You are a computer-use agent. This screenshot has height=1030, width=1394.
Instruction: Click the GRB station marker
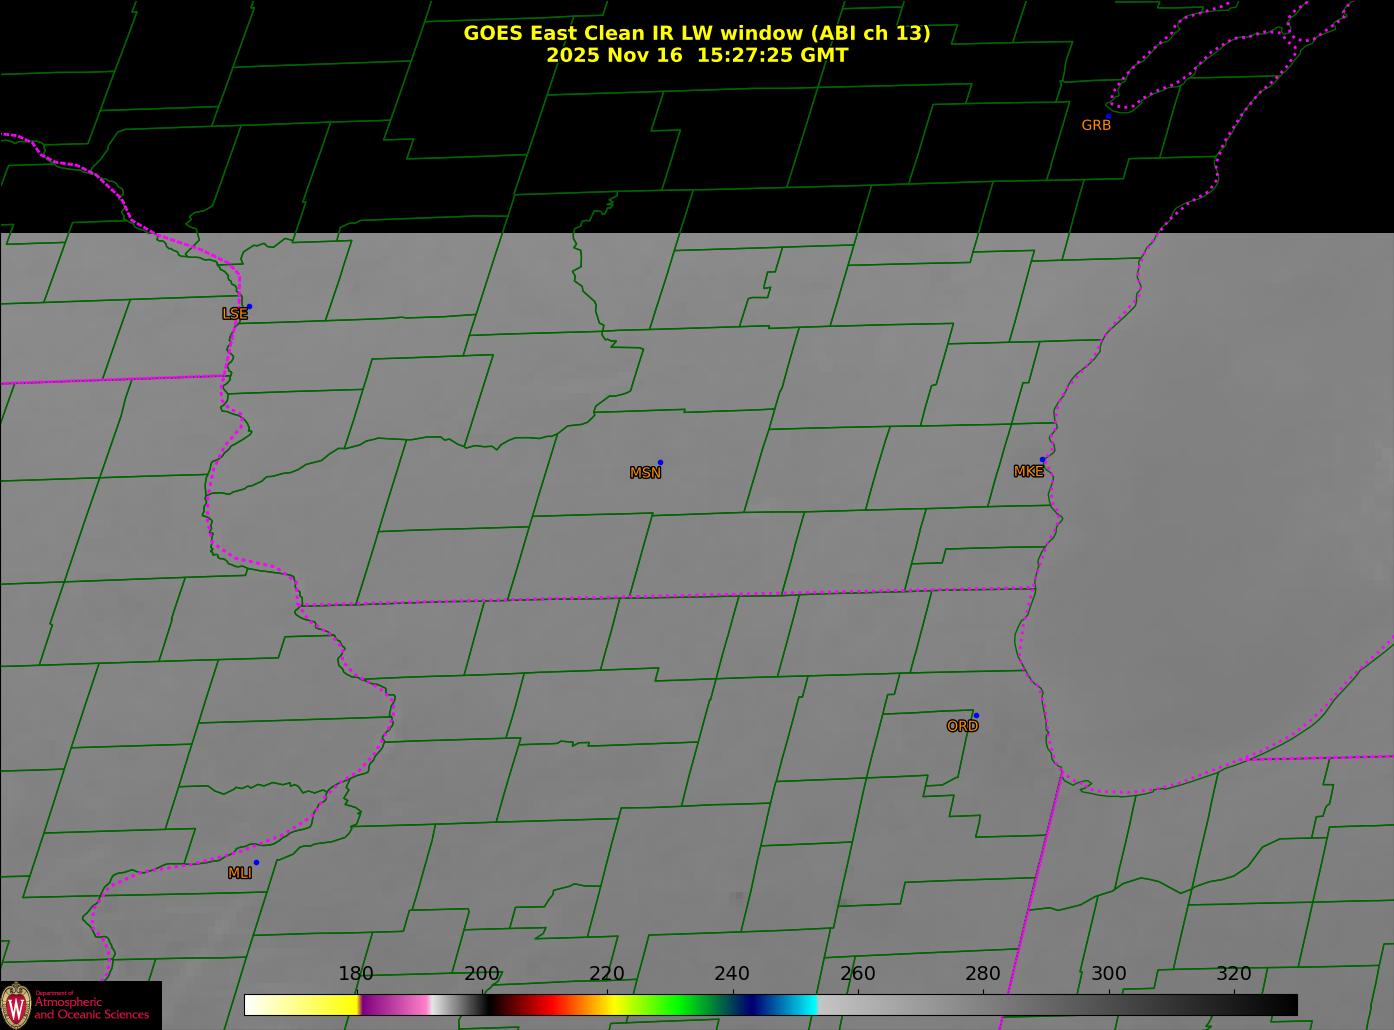tap(1108, 116)
